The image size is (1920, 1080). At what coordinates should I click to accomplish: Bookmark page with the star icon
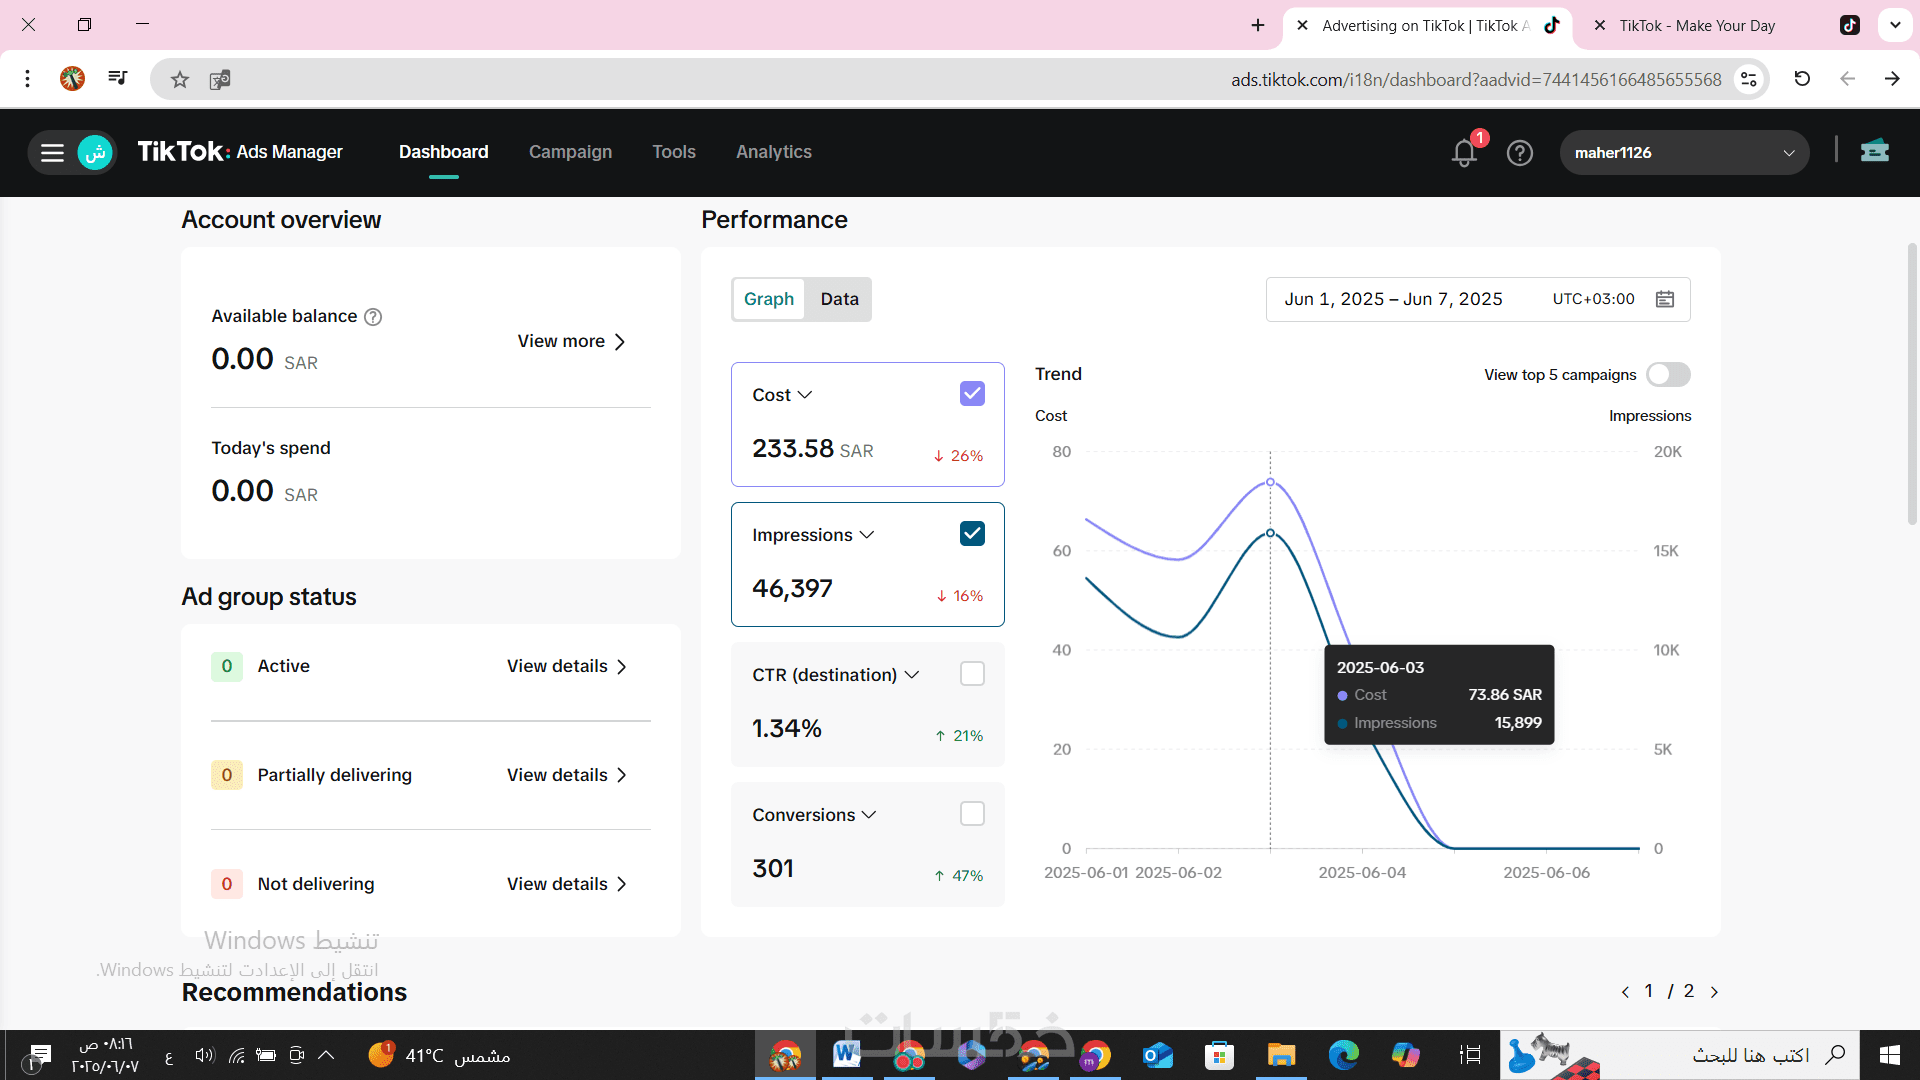coord(180,79)
